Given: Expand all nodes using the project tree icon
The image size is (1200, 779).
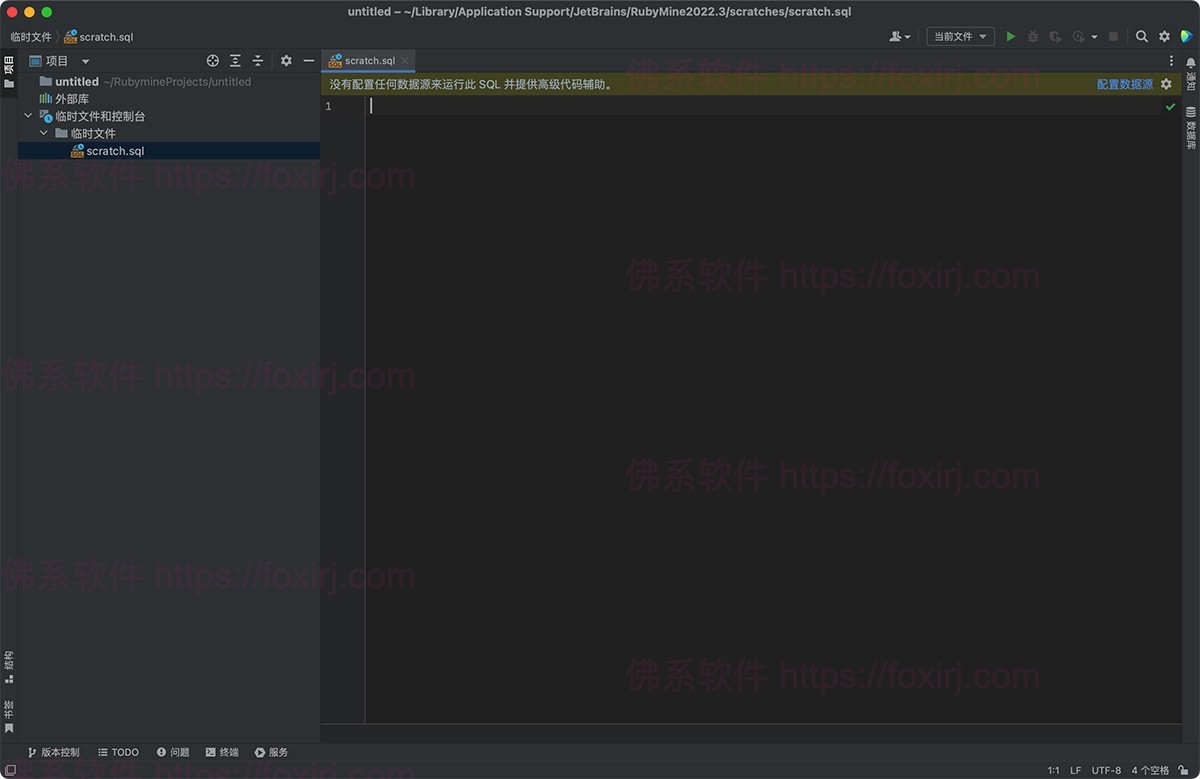Looking at the screenshot, I should [234, 60].
